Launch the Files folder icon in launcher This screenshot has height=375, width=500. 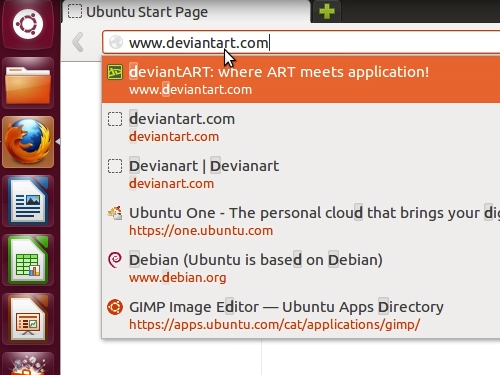click(28, 83)
